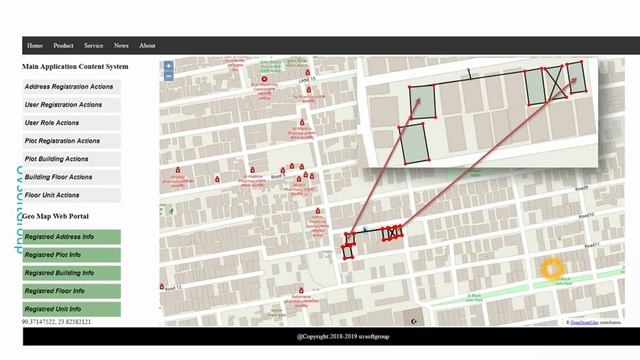Open the Service menu item
This screenshot has width=640, height=360.
pyautogui.click(x=93, y=46)
